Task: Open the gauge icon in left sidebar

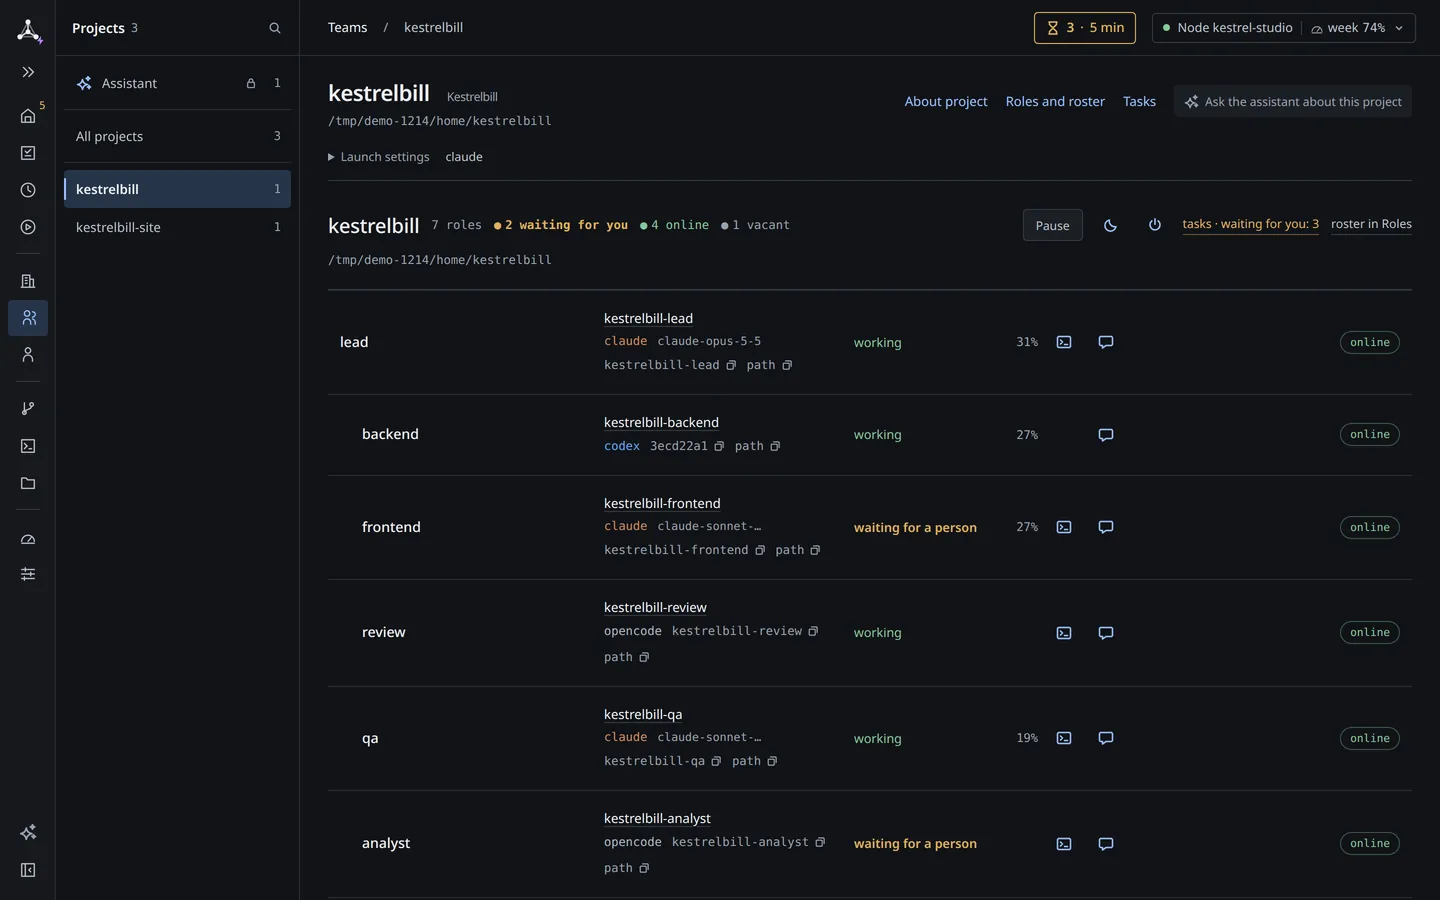Action: 28,539
